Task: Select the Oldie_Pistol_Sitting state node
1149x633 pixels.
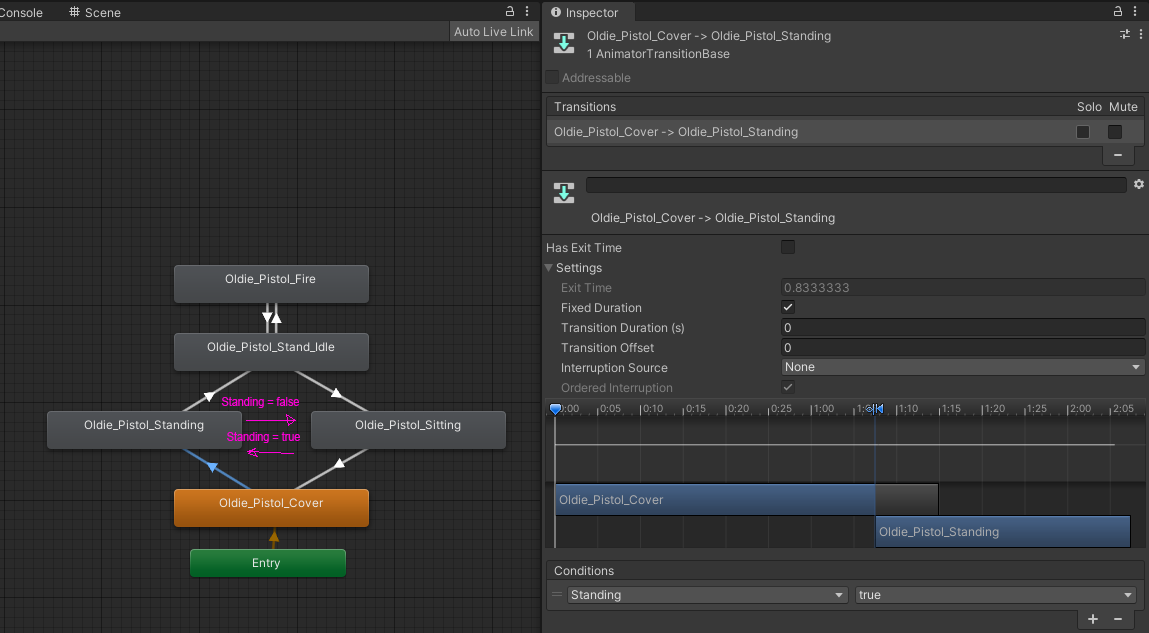Action: click(x=407, y=425)
